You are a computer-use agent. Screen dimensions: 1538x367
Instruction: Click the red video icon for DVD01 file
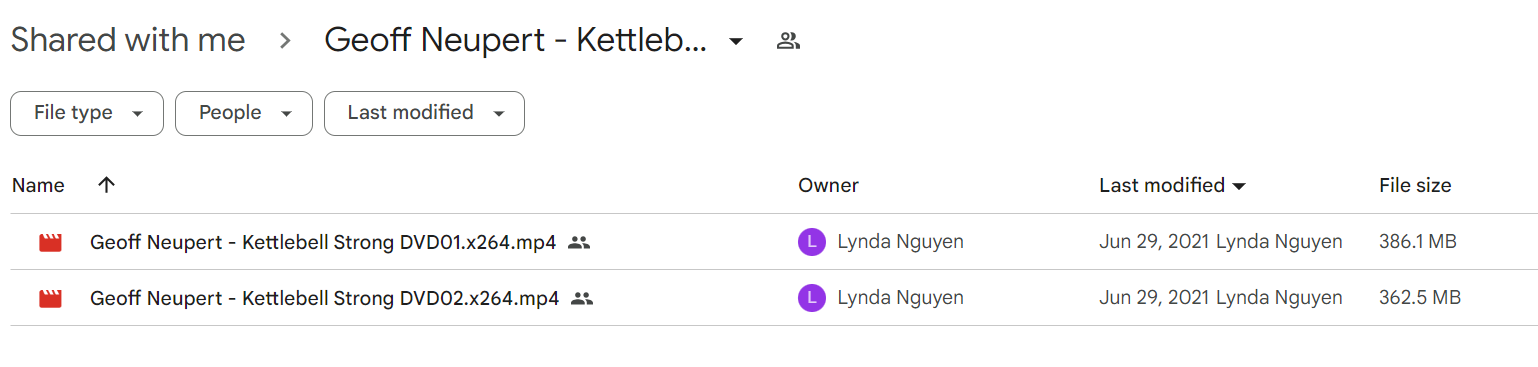(x=51, y=242)
